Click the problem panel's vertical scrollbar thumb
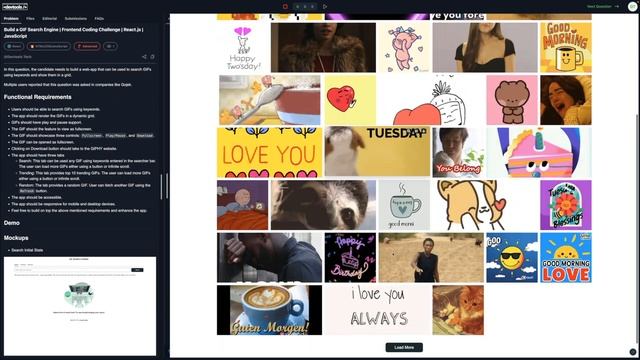The height and width of the screenshot is (360, 640). click(x=162, y=187)
